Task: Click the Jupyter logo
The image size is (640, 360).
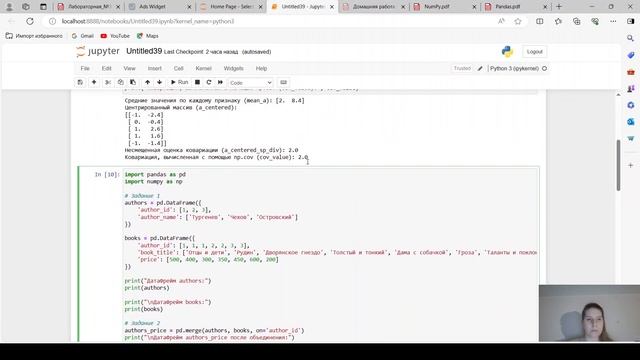Action: [98, 51]
